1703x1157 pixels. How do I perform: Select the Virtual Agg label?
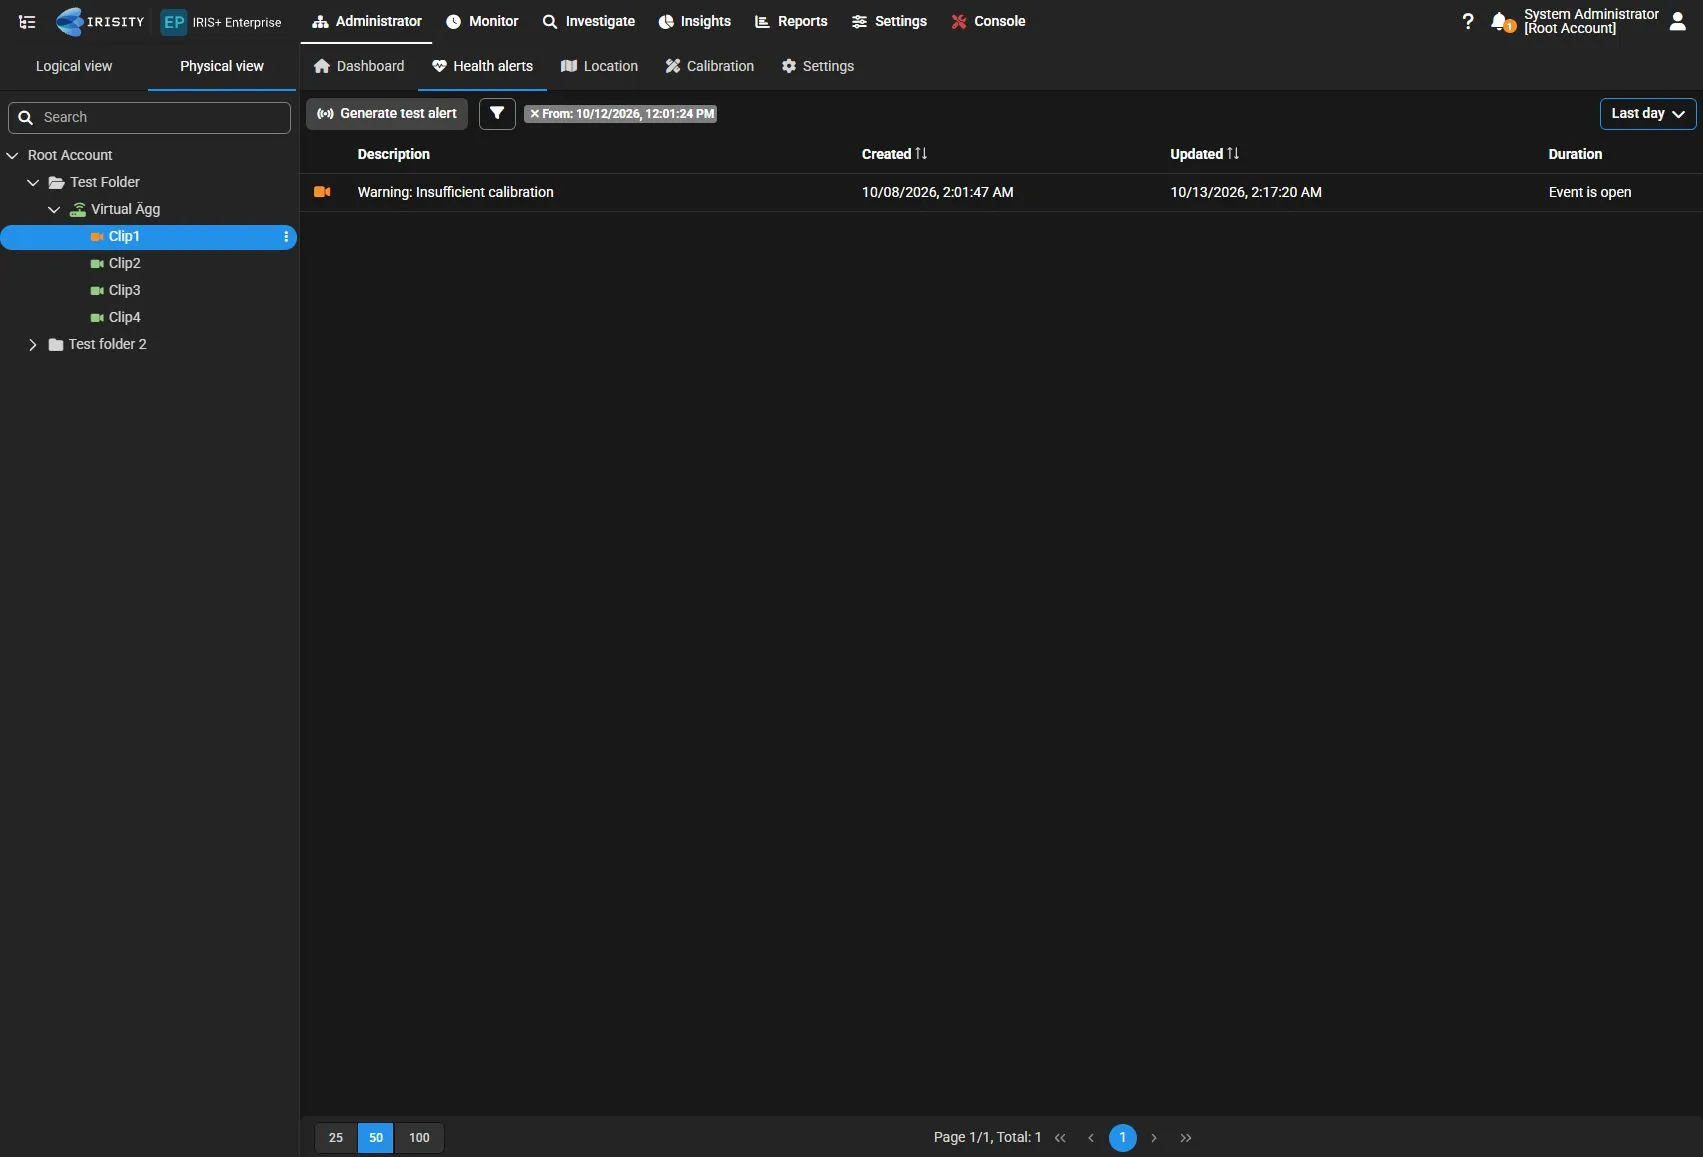(125, 210)
